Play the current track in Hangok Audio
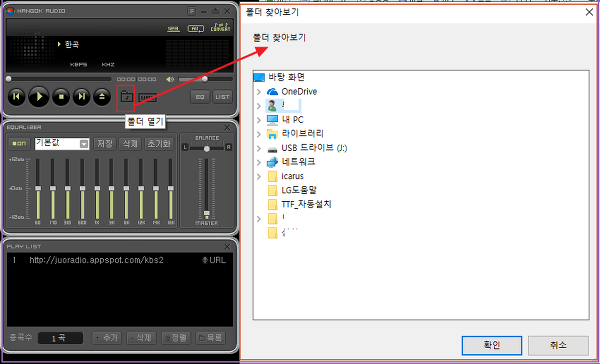Viewport: 600px width, 364px height. 39,97
